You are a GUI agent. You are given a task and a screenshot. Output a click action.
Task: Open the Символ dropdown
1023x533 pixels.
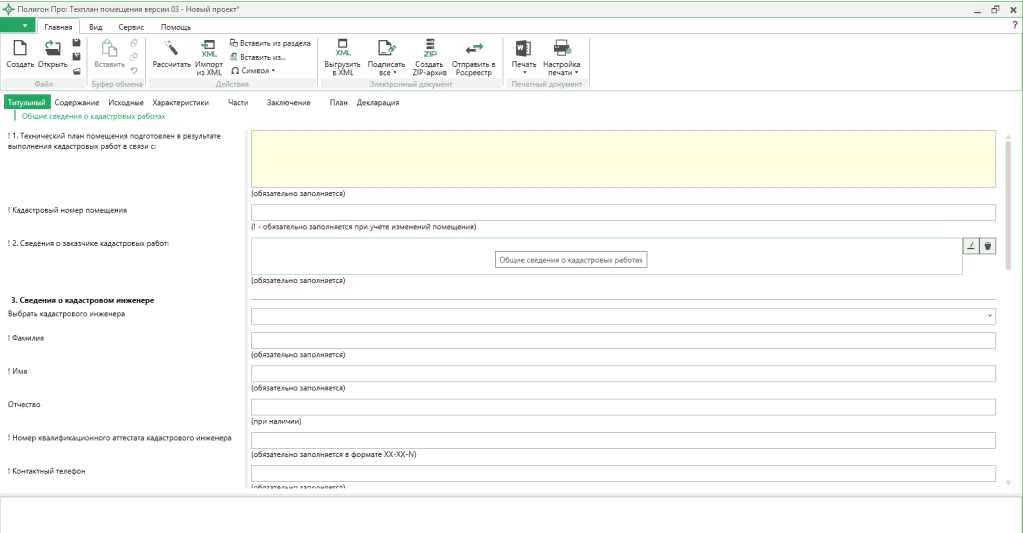253,71
